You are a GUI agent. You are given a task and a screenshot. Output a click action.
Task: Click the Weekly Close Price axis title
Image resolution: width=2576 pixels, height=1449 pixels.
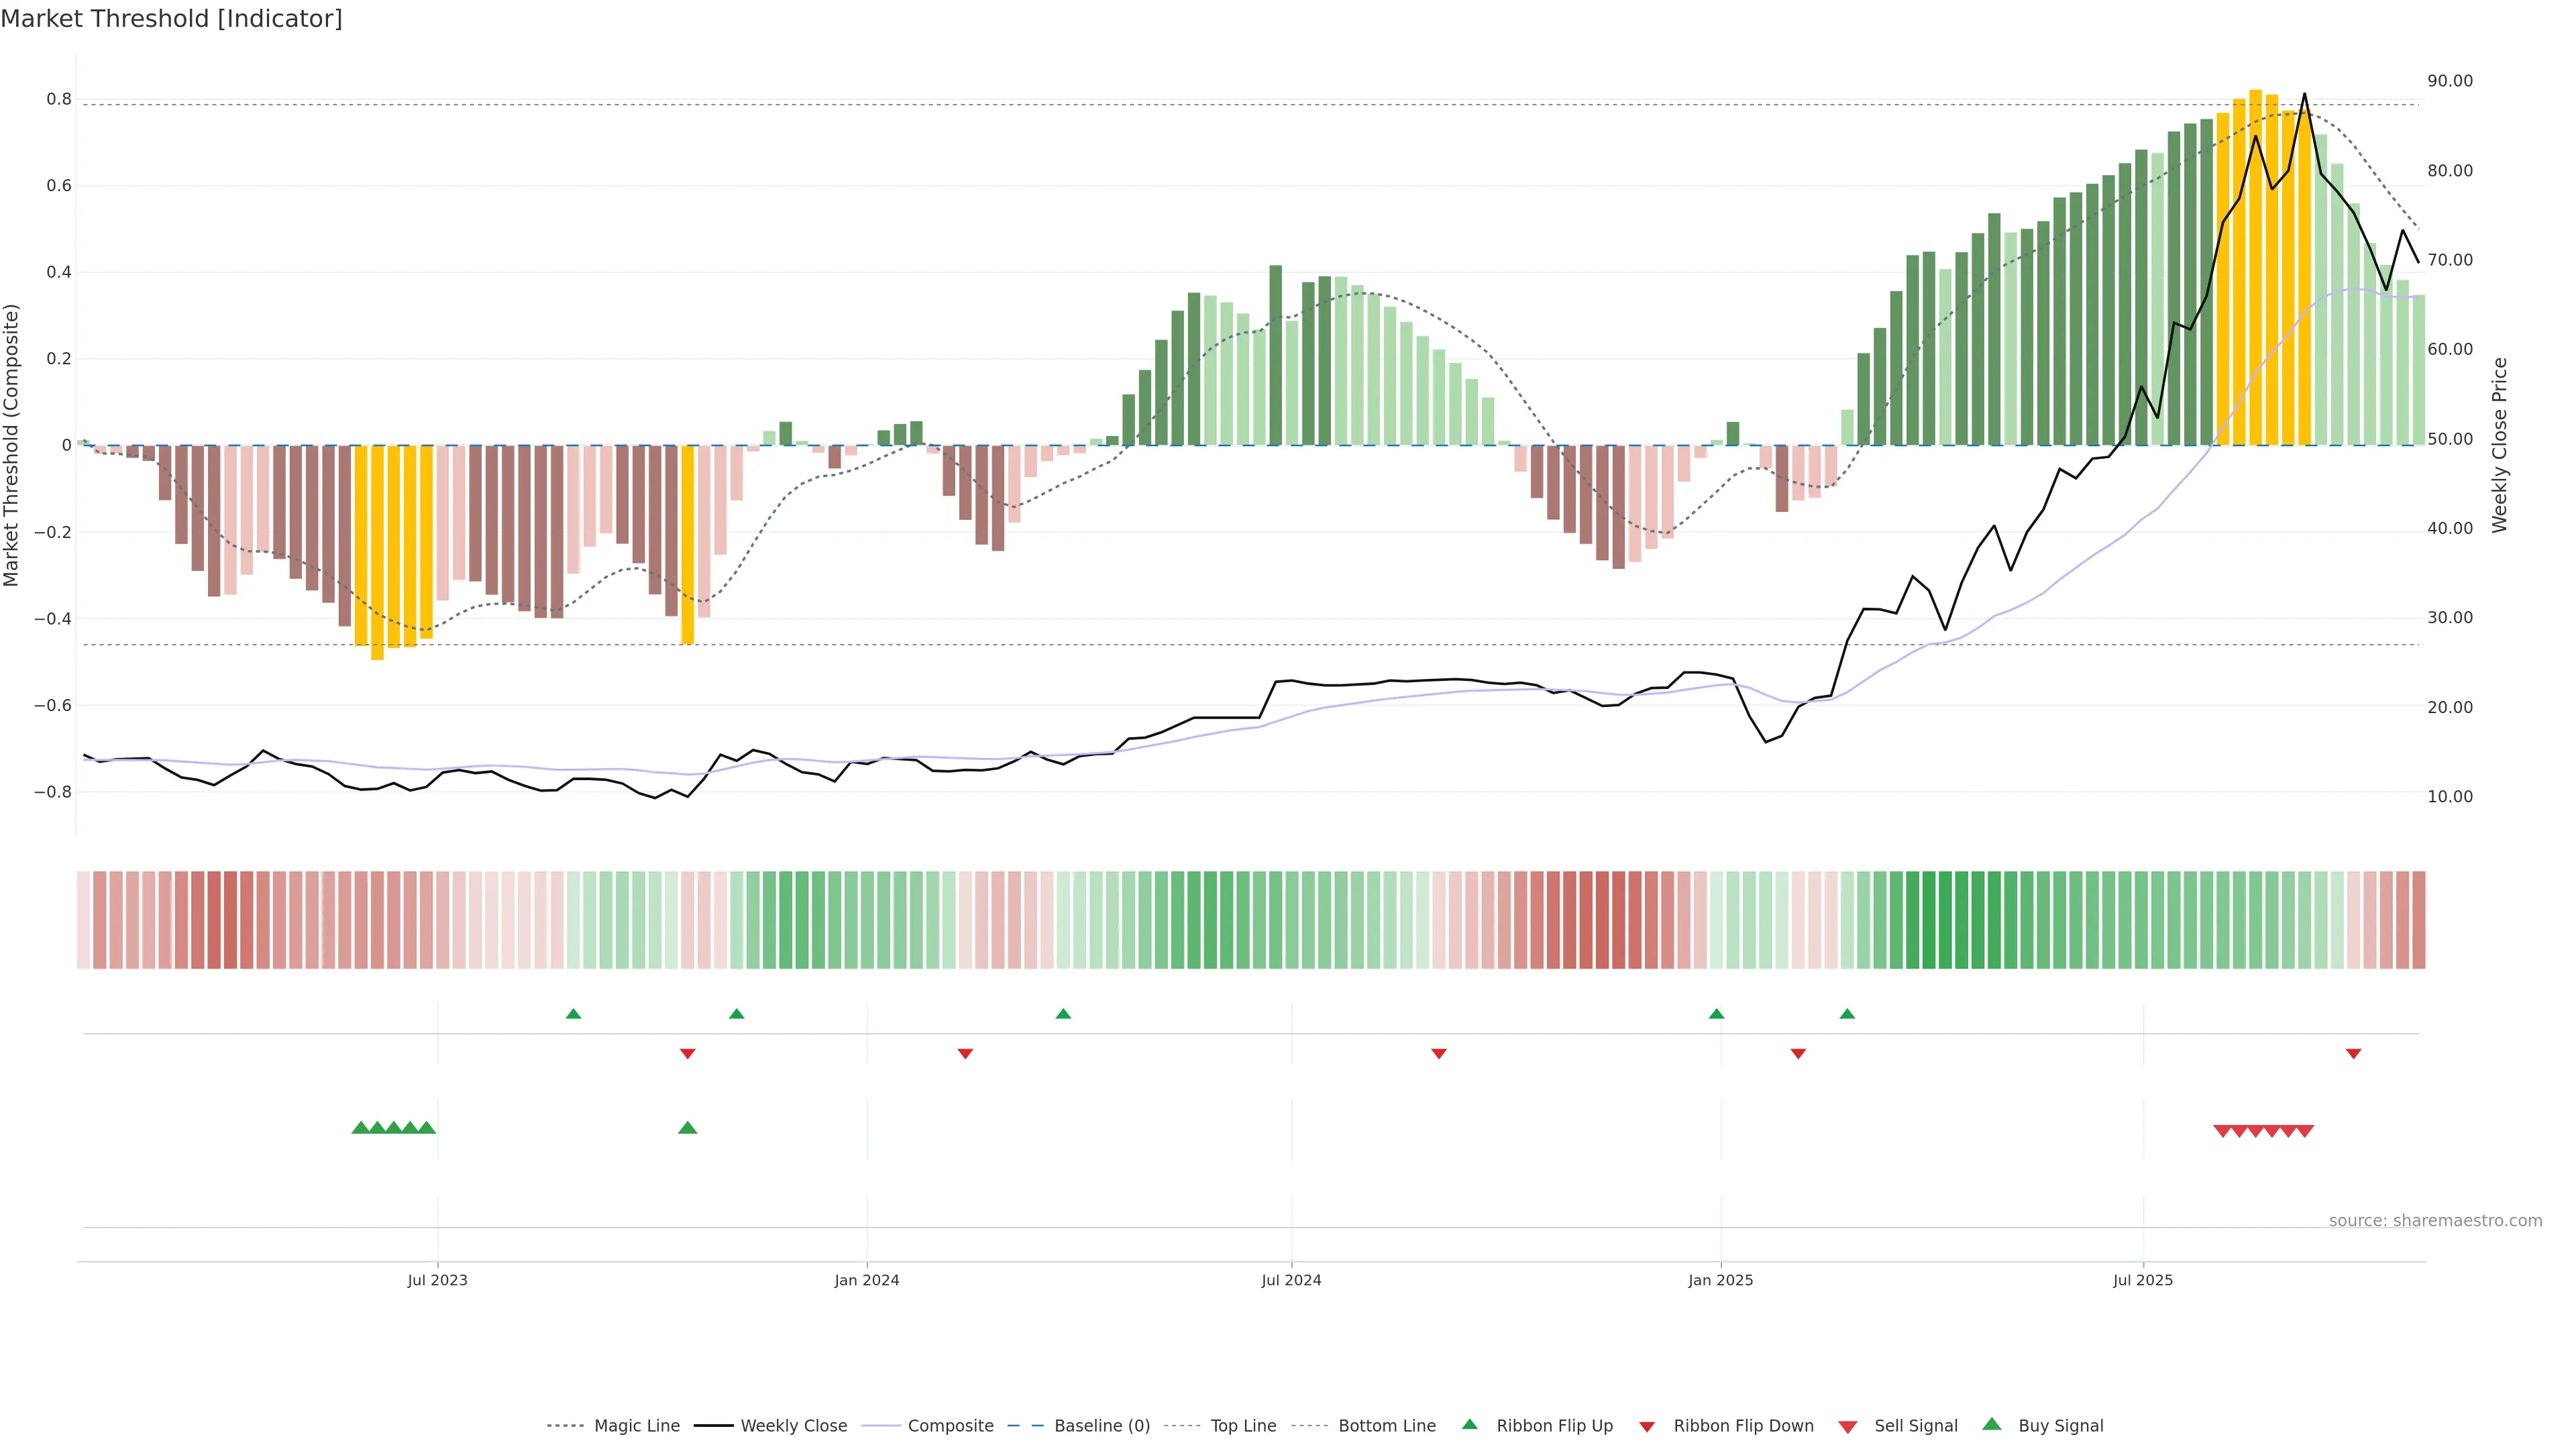(x=2499, y=445)
